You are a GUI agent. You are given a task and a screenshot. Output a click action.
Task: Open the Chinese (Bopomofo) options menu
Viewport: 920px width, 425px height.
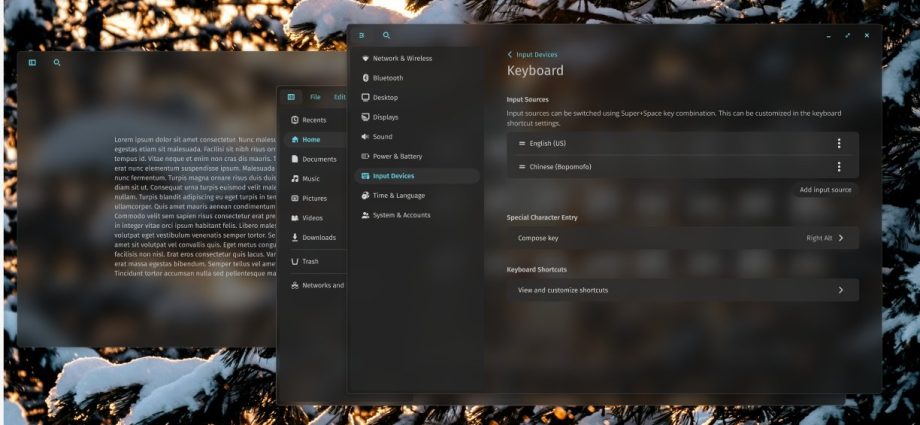(x=838, y=167)
